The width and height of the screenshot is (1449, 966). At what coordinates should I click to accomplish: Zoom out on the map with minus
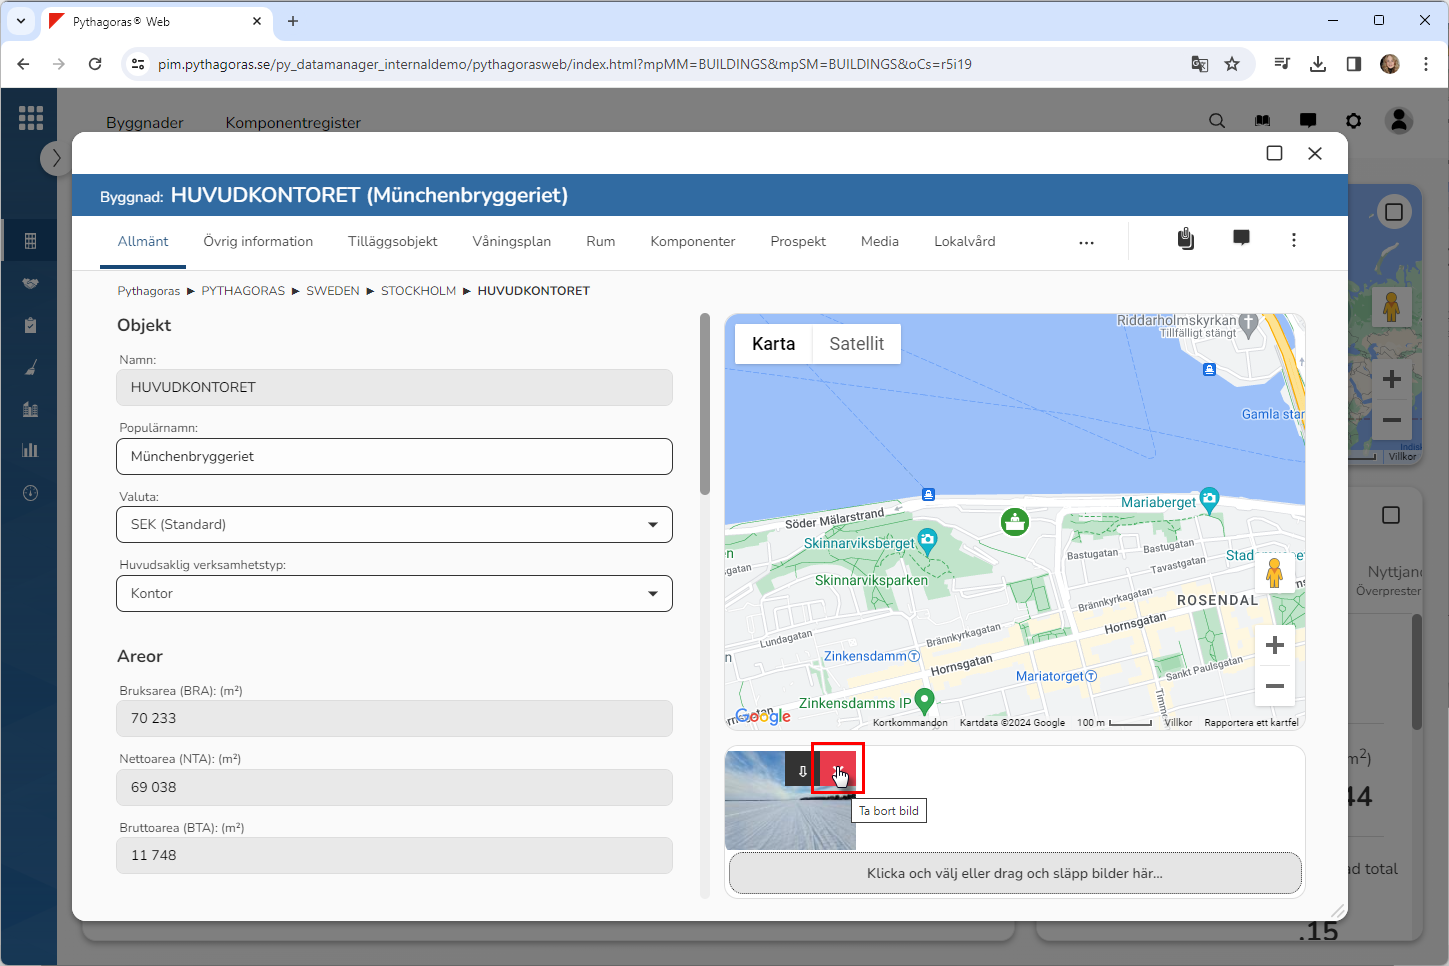point(1274,686)
